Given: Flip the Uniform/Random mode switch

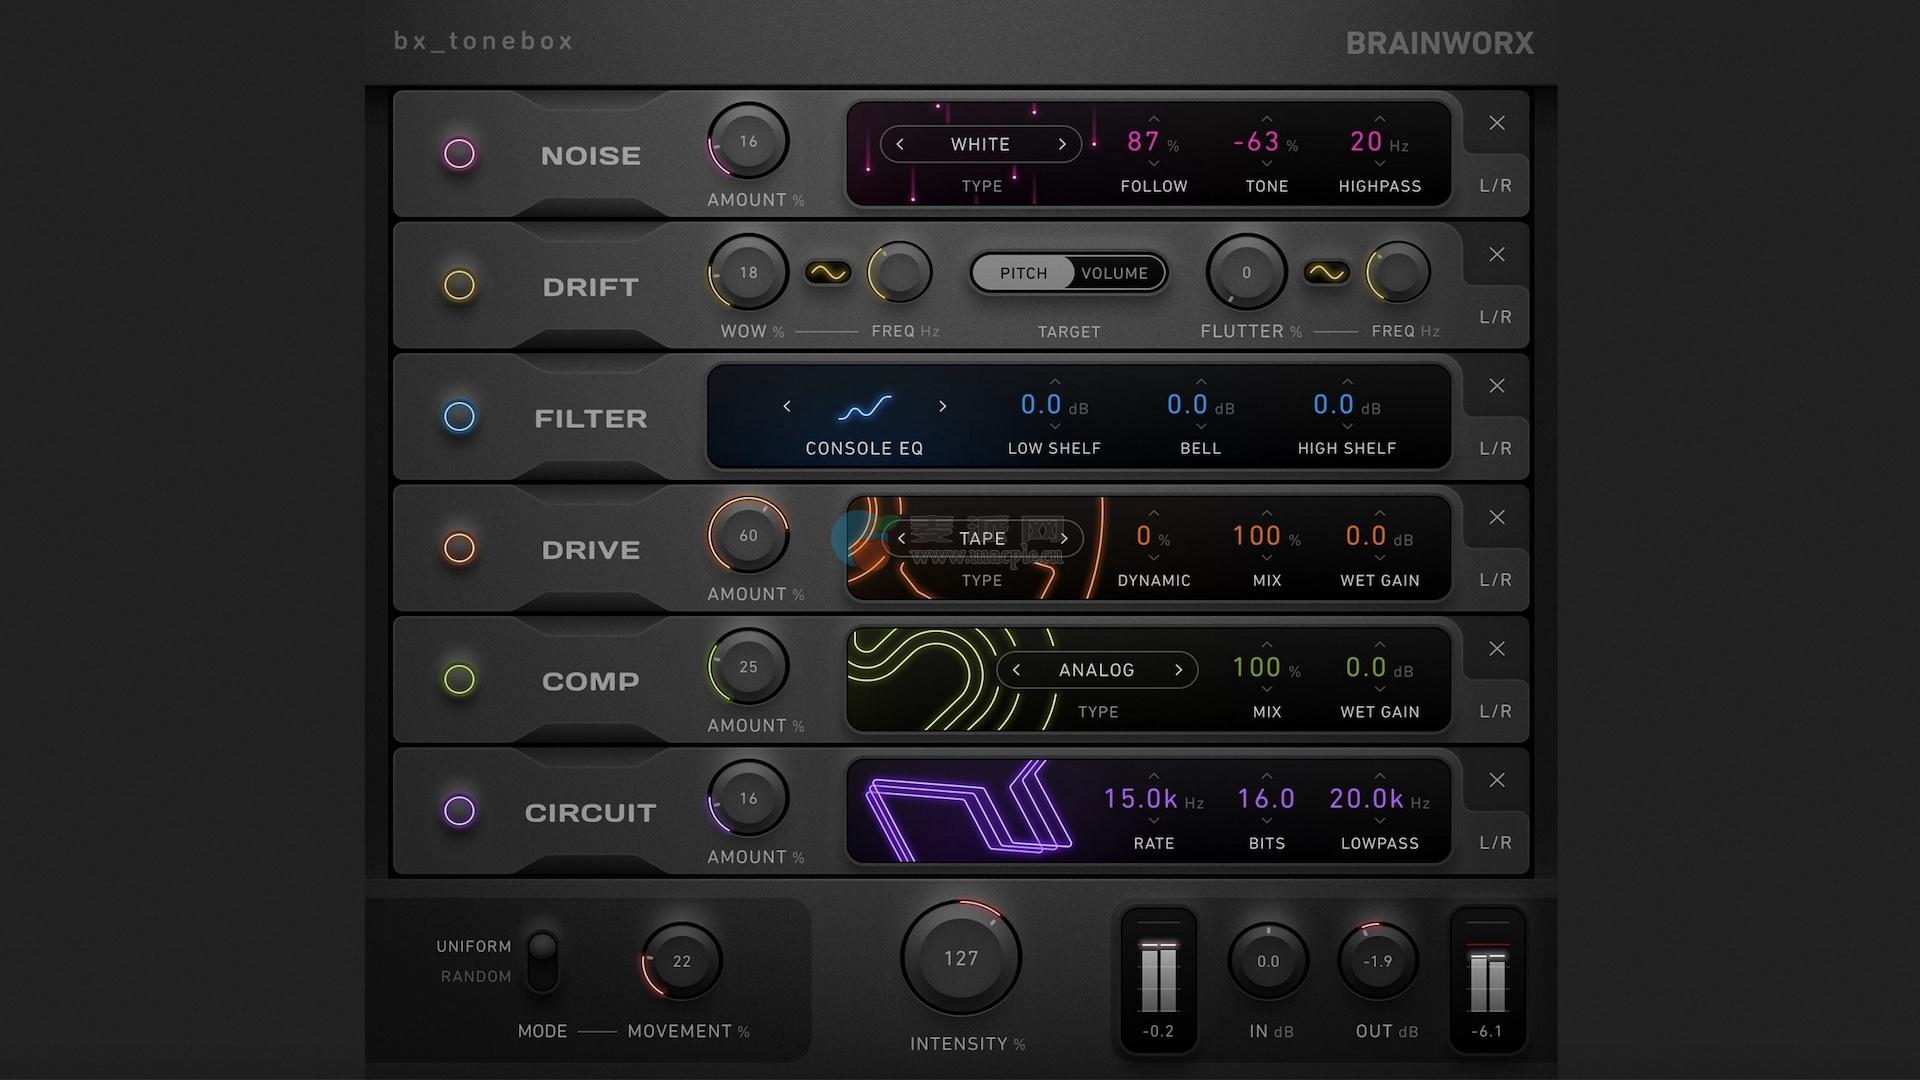Looking at the screenshot, I should pyautogui.click(x=542, y=960).
